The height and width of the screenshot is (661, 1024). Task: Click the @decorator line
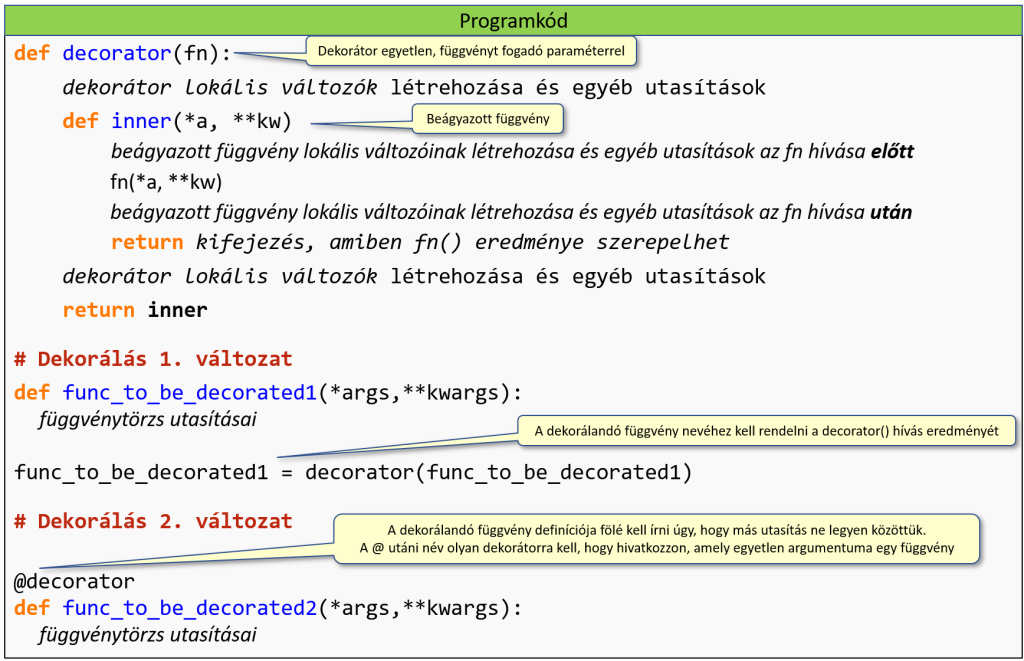[x=74, y=581]
